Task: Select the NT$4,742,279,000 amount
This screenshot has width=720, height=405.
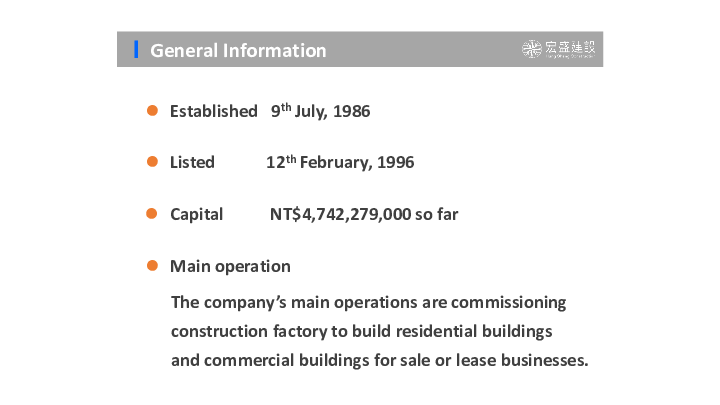Action: (340, 214)
